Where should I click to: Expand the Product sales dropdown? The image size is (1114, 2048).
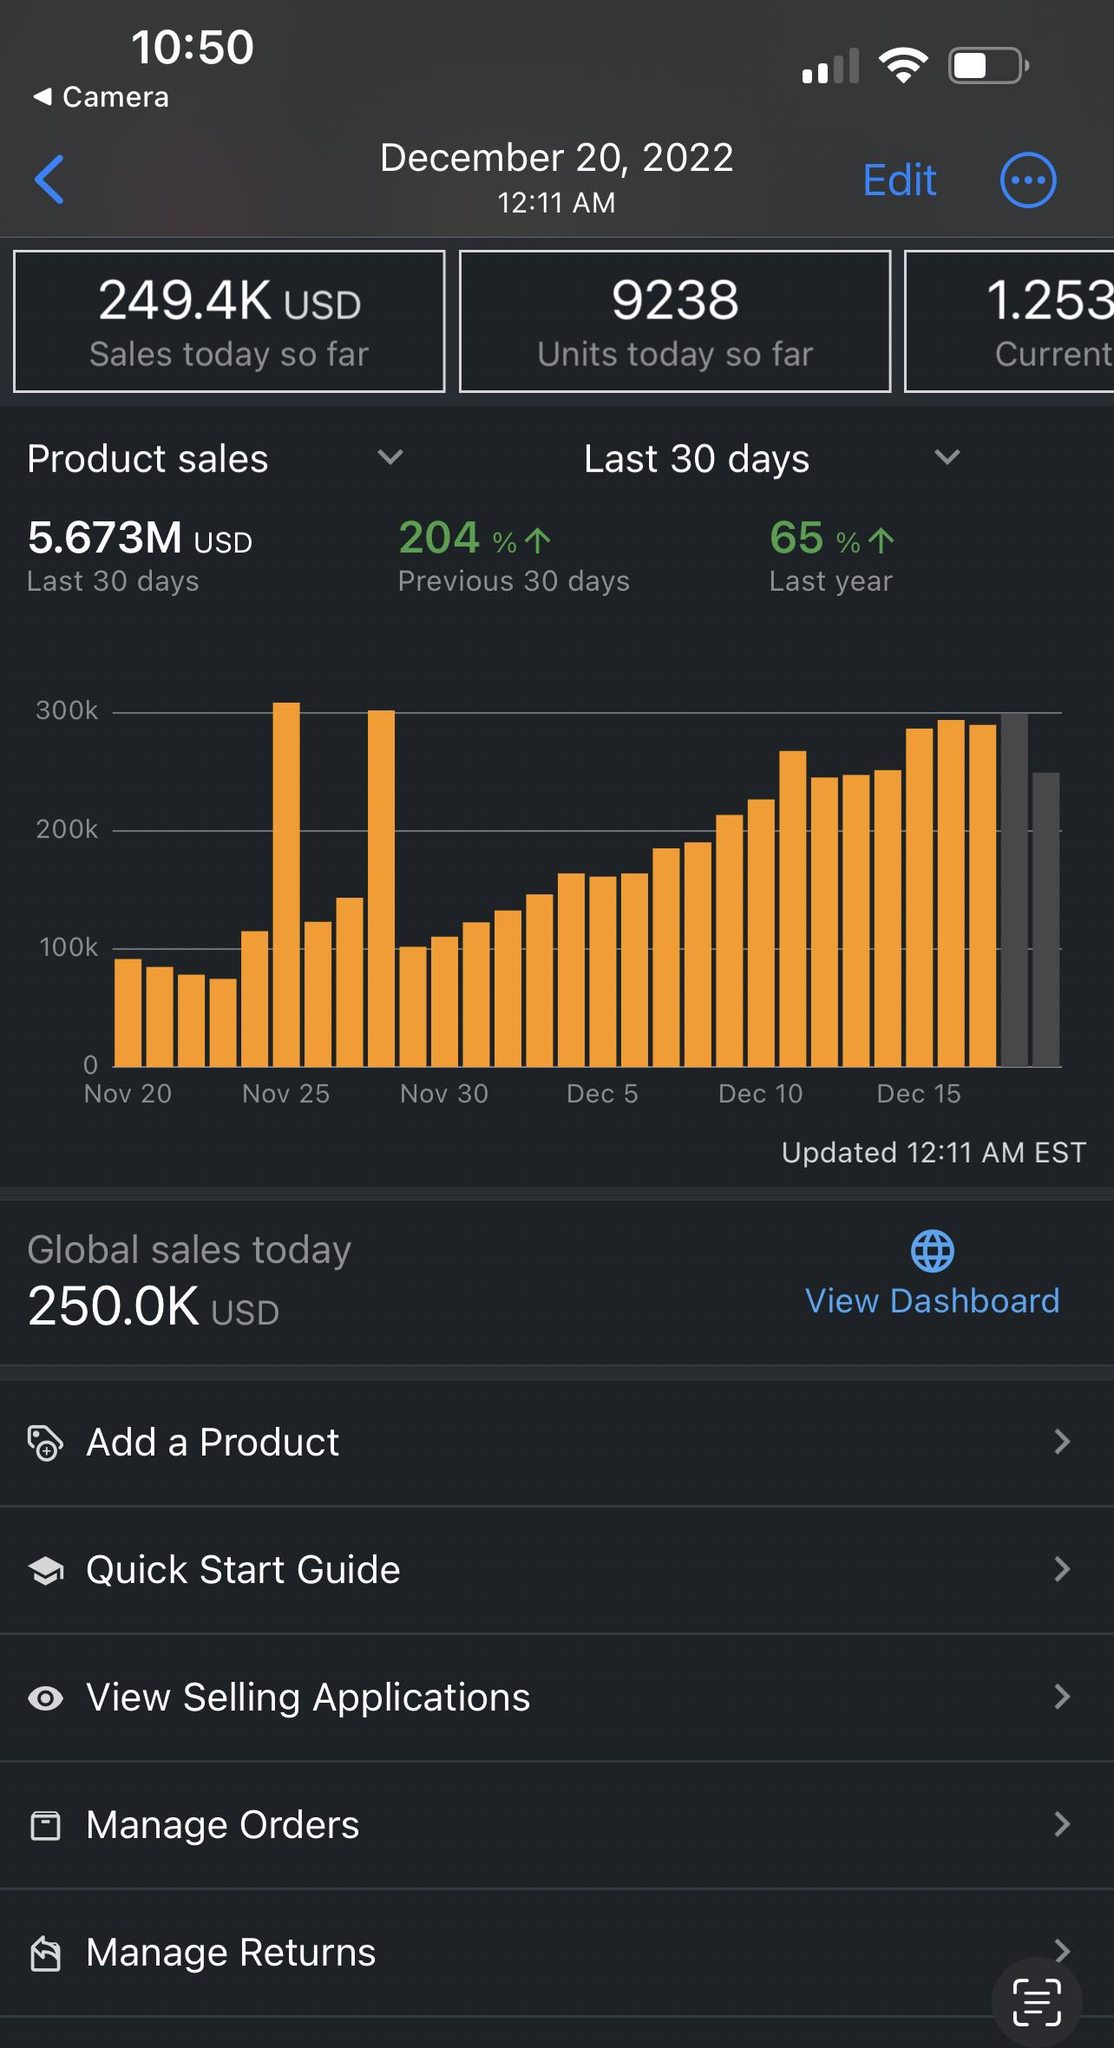point(215,458)
